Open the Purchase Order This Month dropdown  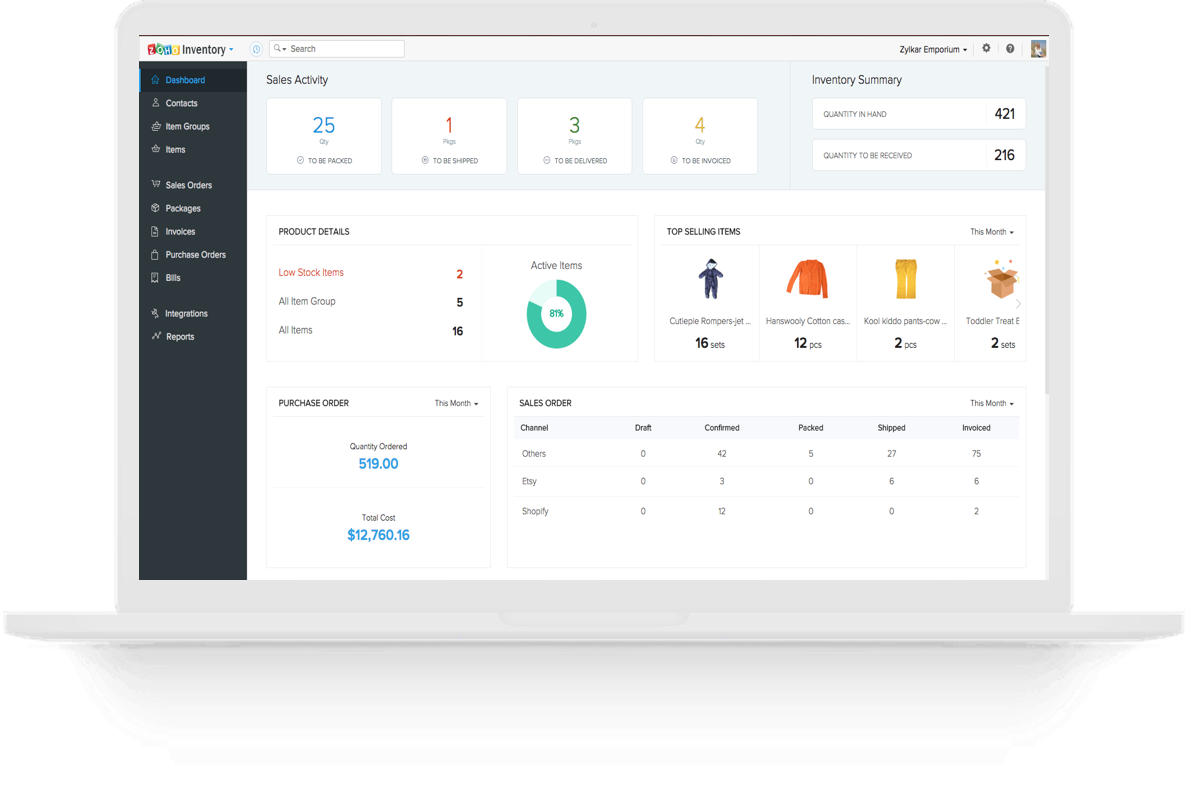(x=456, y=404)
